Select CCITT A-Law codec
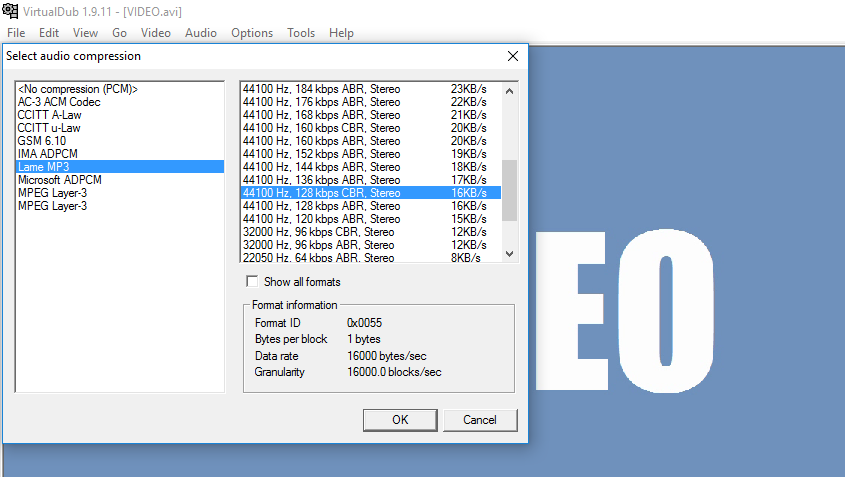The width and height of the screenshot is (845, 477). (x=120, y=115)
